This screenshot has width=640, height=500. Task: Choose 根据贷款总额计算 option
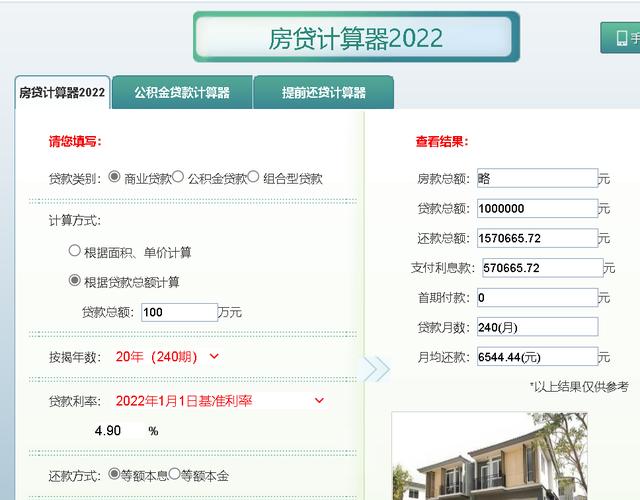pos(75,281)
